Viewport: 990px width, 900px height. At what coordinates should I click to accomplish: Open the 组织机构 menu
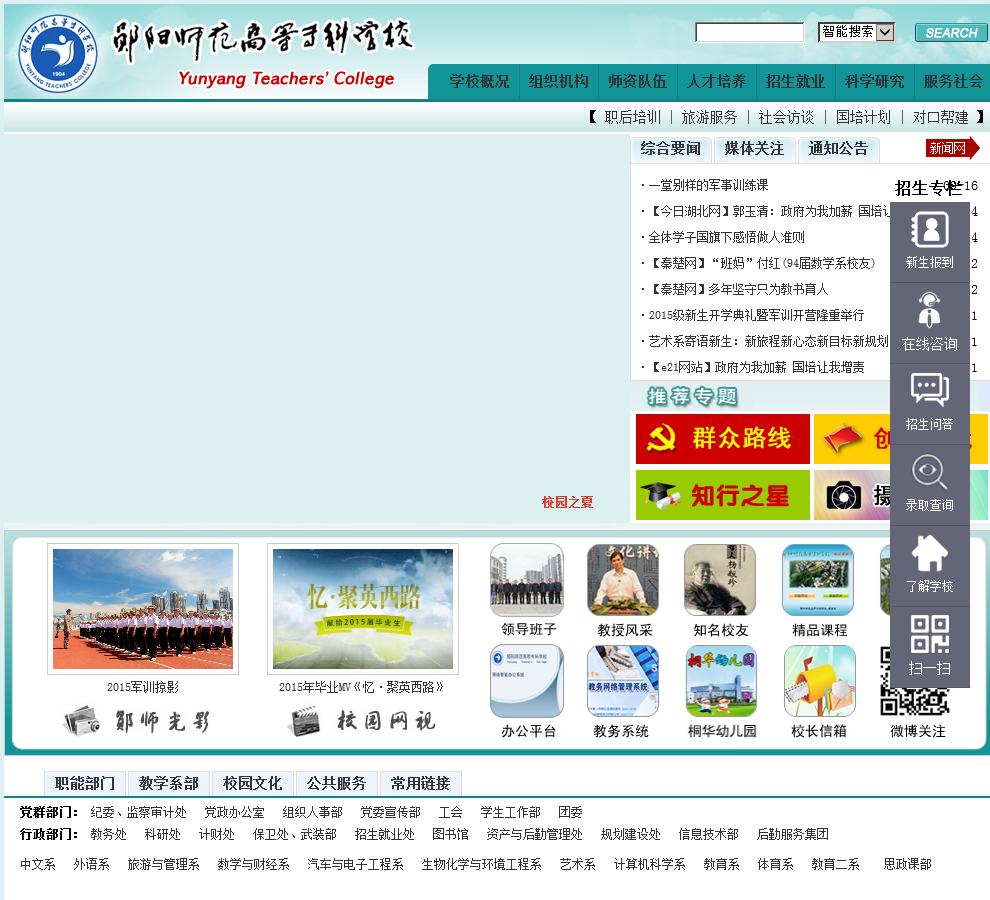(x=559, y=81)
